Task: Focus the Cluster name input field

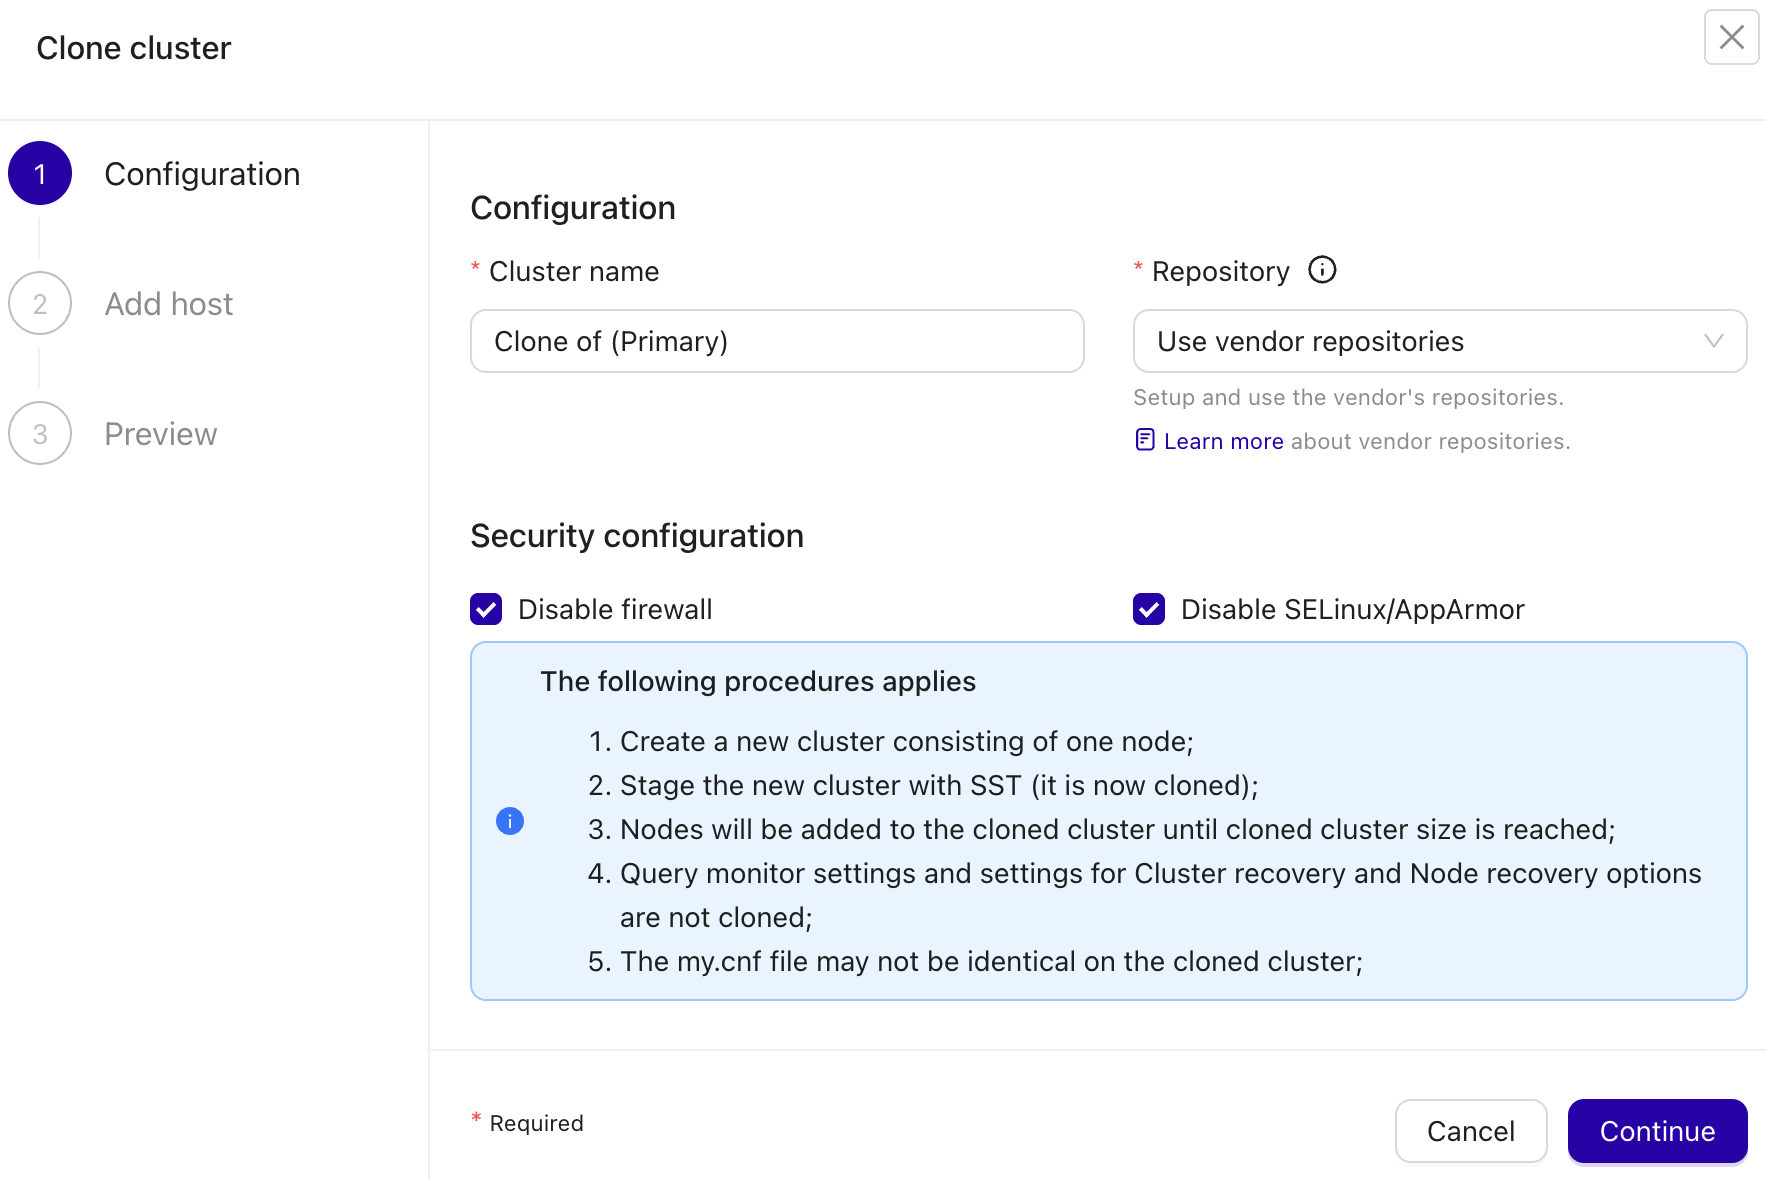Action: point(777,341)
